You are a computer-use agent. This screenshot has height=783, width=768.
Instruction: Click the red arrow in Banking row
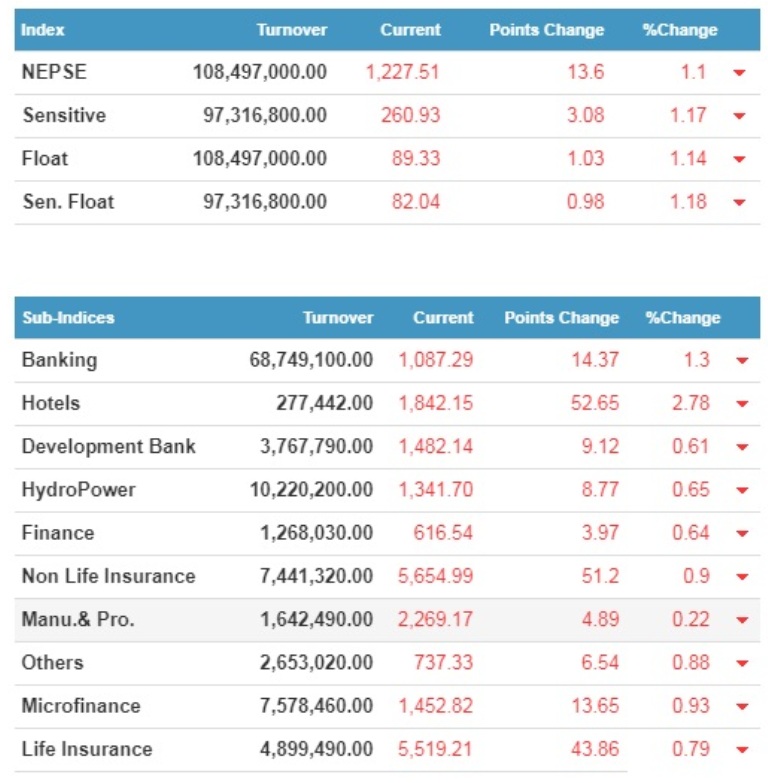[741, 361]
